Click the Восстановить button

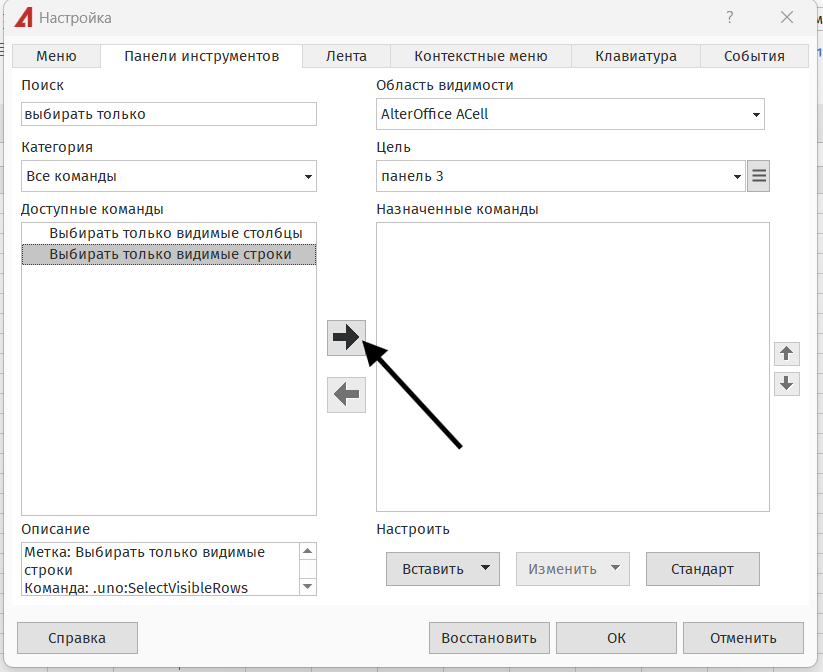[489, 638]
